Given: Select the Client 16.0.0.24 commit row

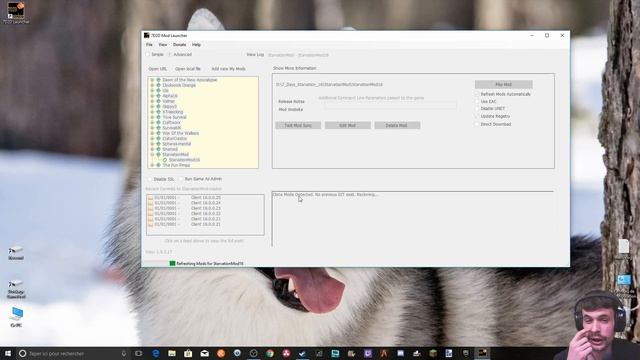Looking at the screenshot, I should tap(205, 203).
